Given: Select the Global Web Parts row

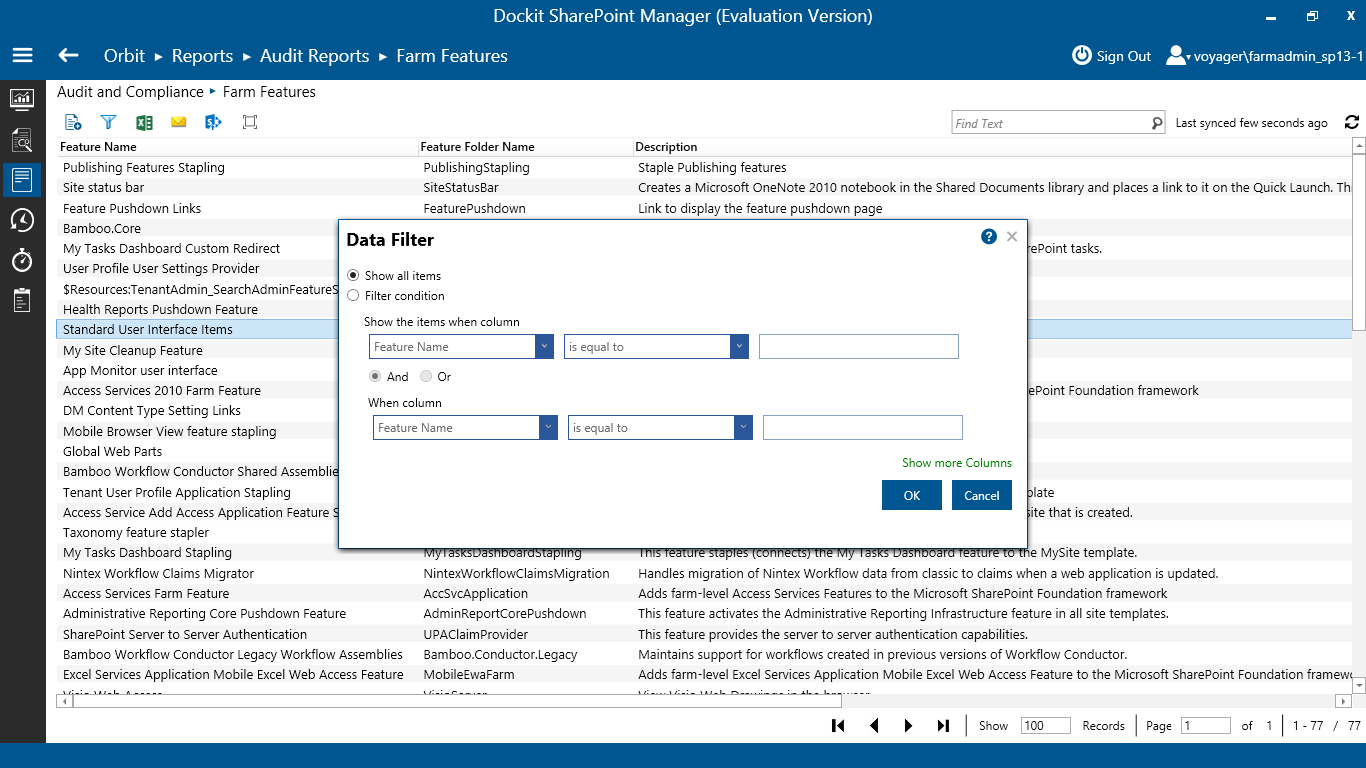Looking at the screenshot, I should [704, 451].
